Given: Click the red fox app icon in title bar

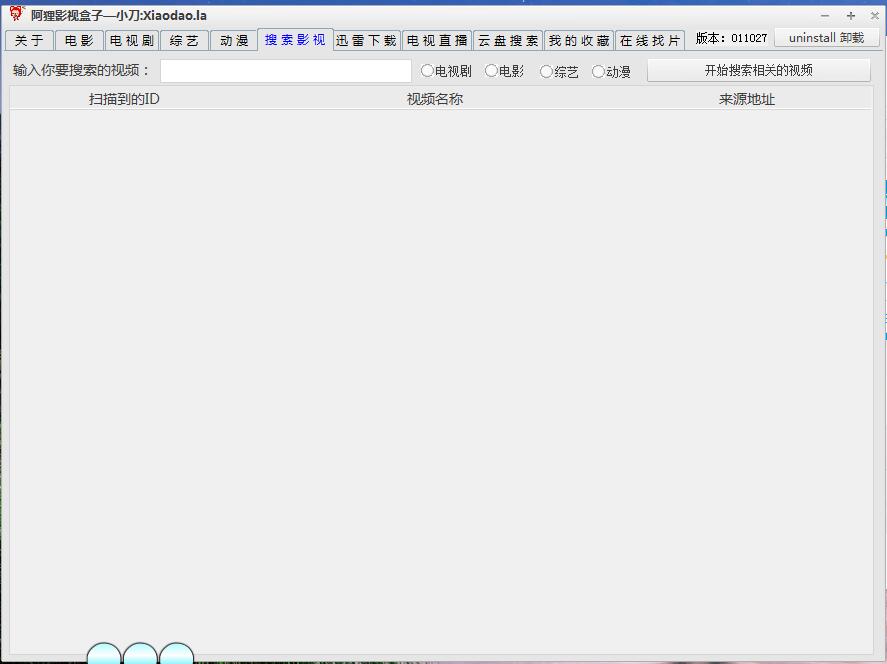Looking at the screenshot, I should click(17, 14).
